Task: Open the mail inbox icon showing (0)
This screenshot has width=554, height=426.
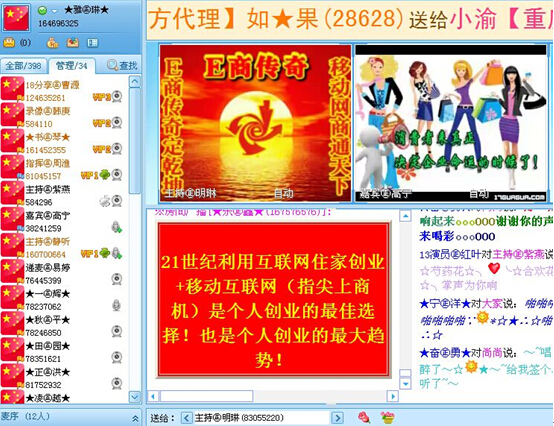Action: pyautogui.click(x=9, y=43)
